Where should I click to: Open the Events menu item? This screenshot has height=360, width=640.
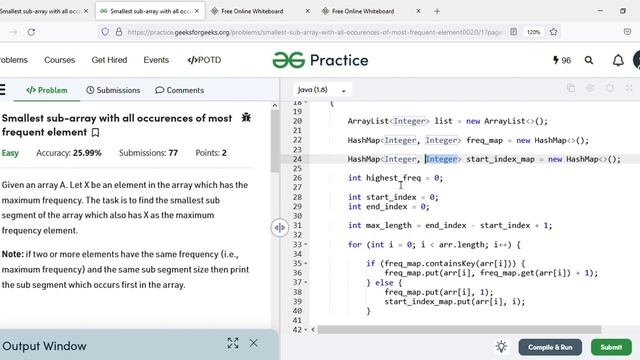tap(156, 60)
